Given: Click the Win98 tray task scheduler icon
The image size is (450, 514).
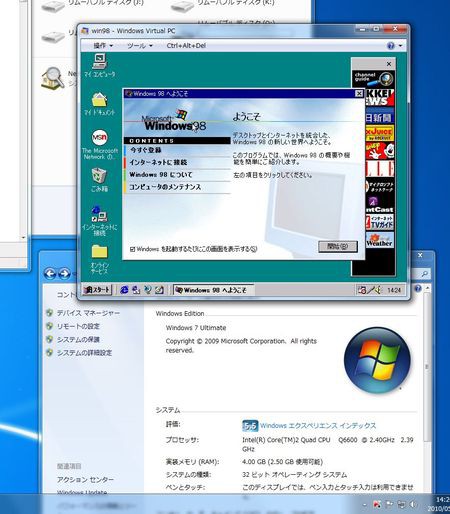Looking at the screenshot, I should [362, 290].
